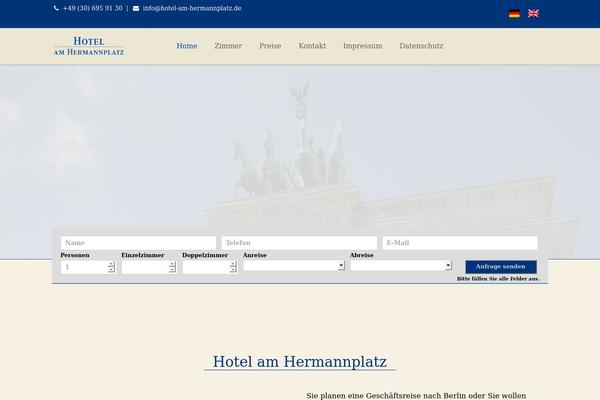Open the Preise menu item
This screenshot has height=400, width=600.
click(x=270, y=46)
